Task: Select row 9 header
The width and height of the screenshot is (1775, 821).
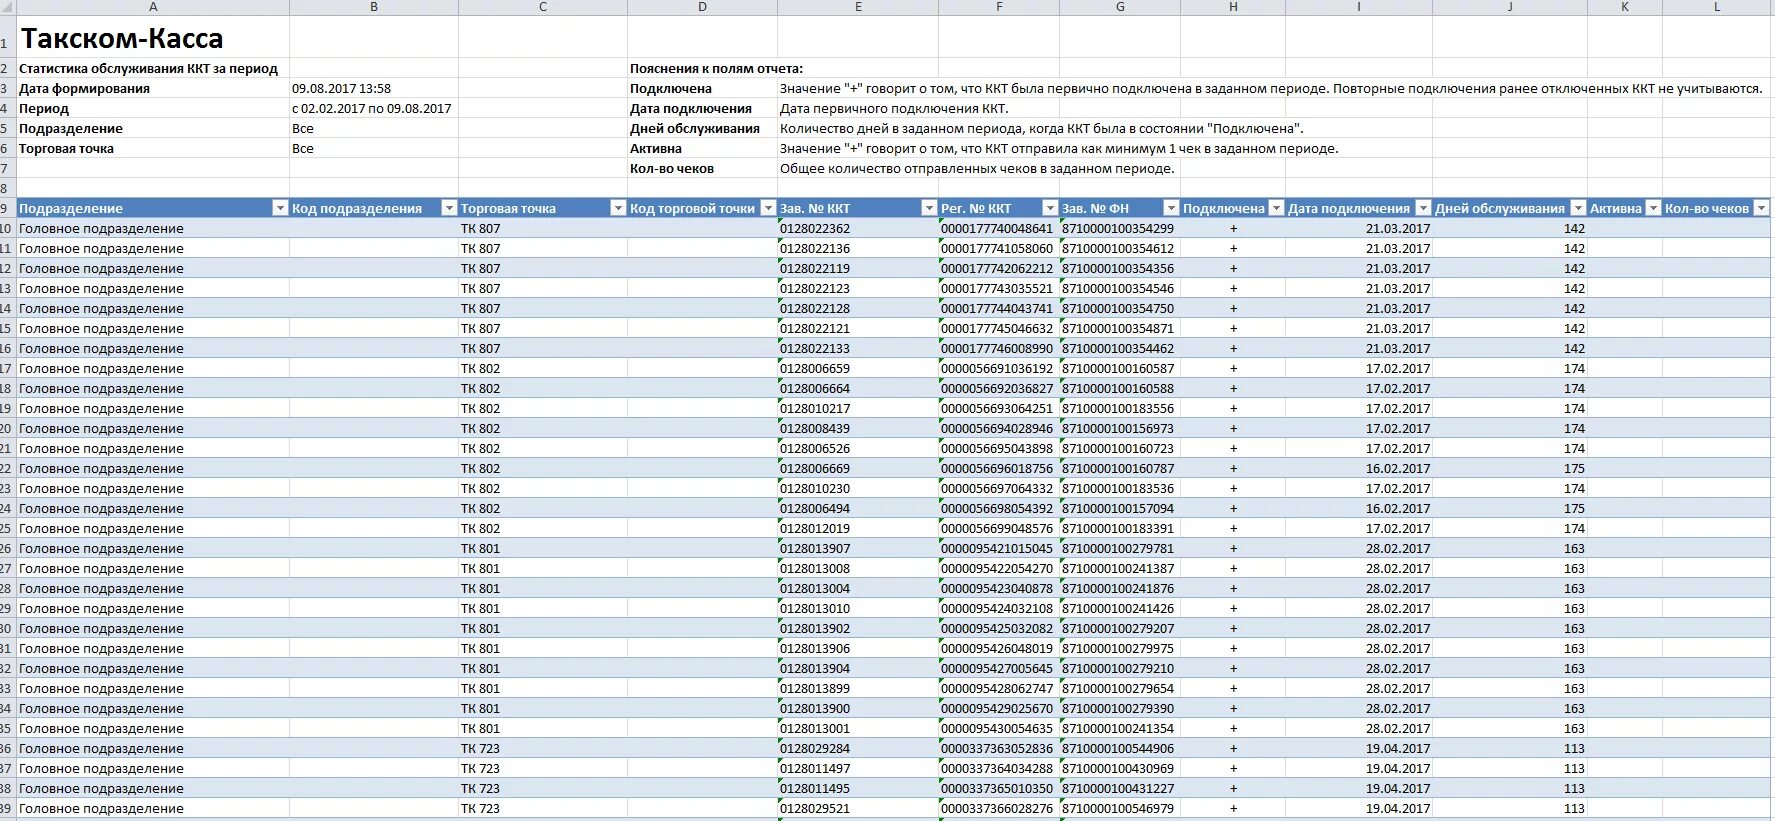Action: click(7, 208)
